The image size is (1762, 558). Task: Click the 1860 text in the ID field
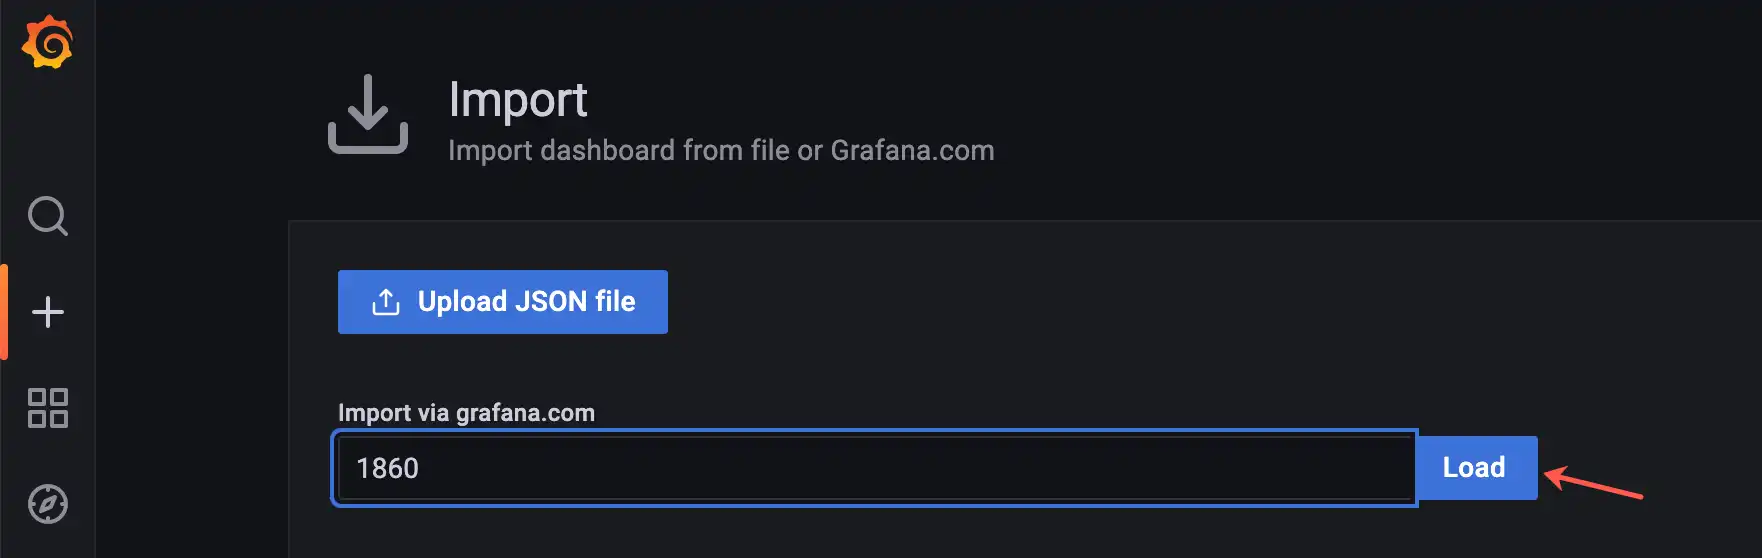pyautogui.click(x=387, y=468)
